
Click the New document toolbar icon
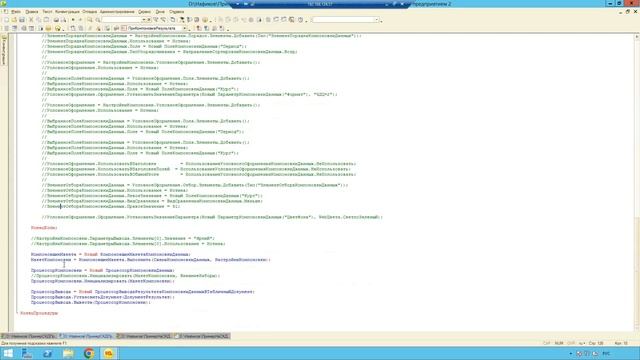[x=7, y=20]
